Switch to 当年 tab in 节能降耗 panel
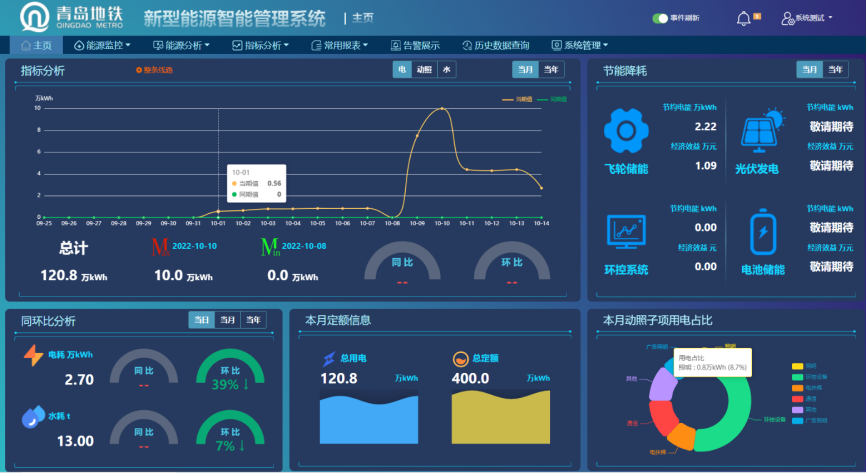The width and height of the screenshot is (866, 473). (834, 69)
